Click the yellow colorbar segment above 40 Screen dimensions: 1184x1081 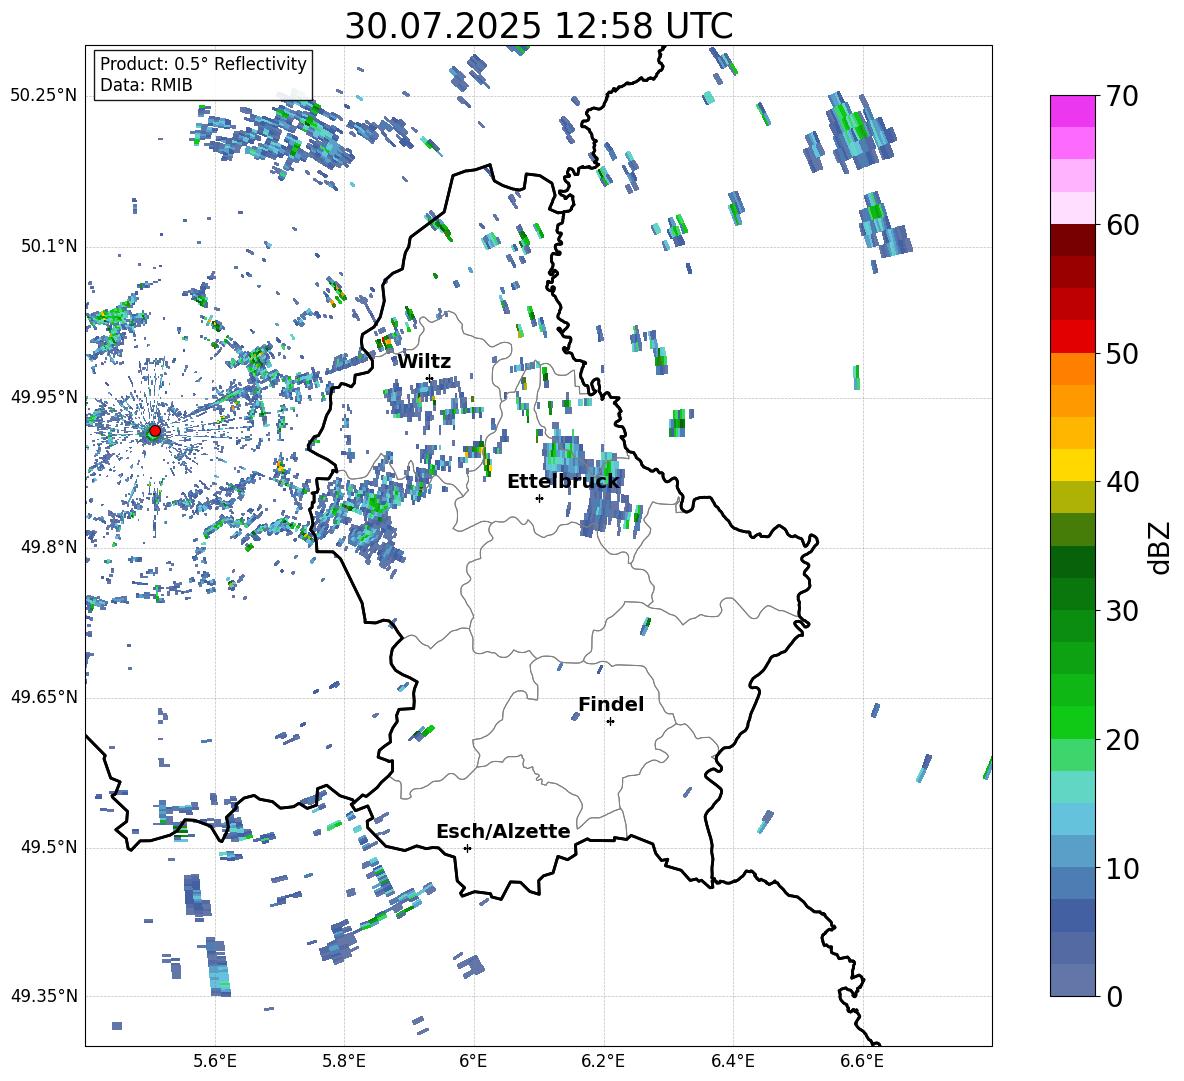pos(1073,465)
